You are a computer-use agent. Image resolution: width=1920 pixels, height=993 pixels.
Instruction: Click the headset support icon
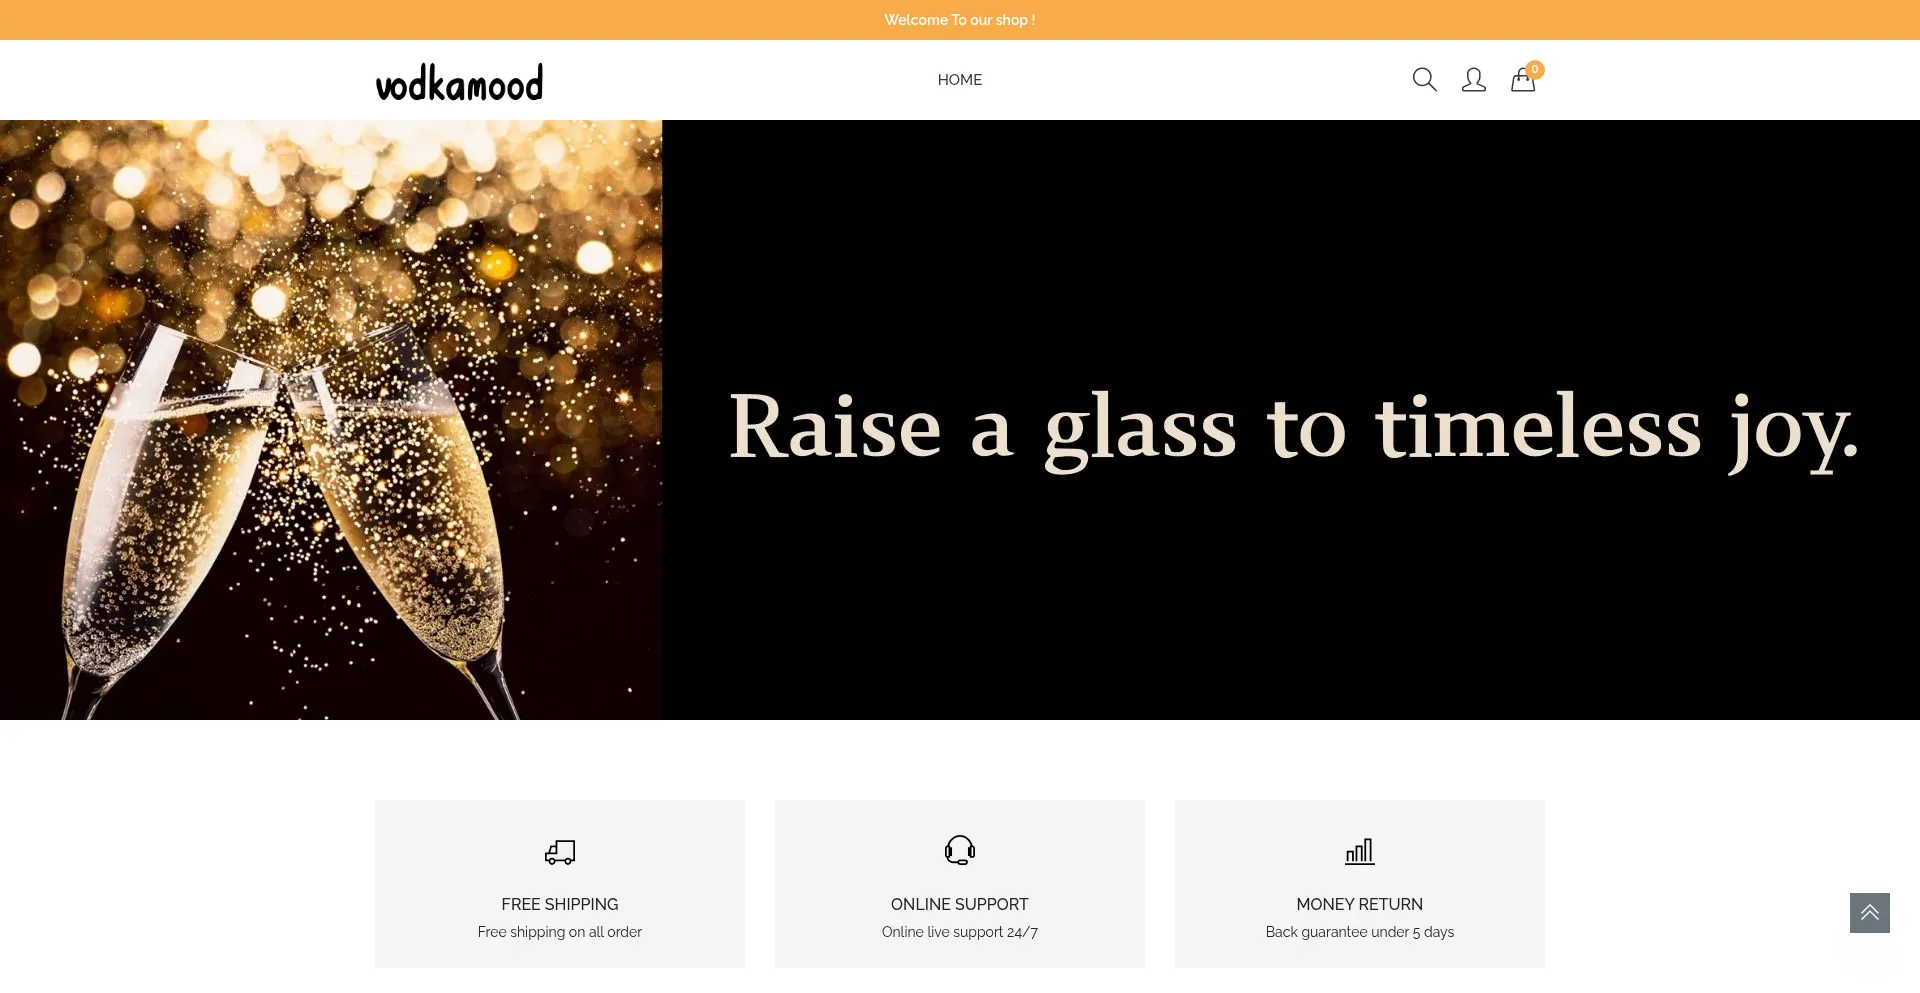tap(960, 850)
